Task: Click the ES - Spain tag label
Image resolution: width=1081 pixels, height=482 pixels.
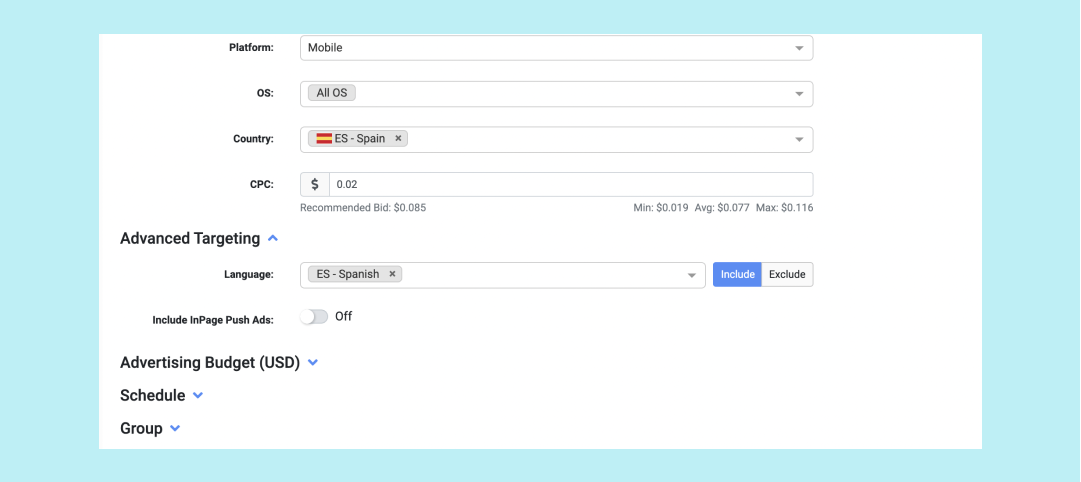Action: 360,139
